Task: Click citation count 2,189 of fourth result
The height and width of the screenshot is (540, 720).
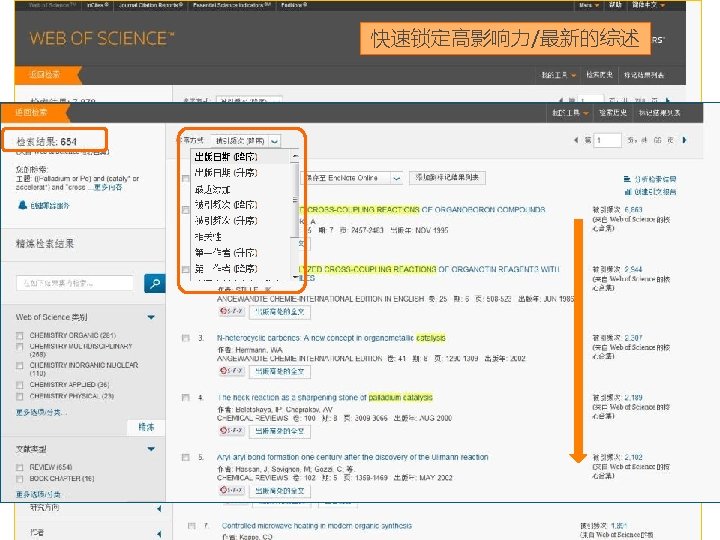Action: pos(633,398)
